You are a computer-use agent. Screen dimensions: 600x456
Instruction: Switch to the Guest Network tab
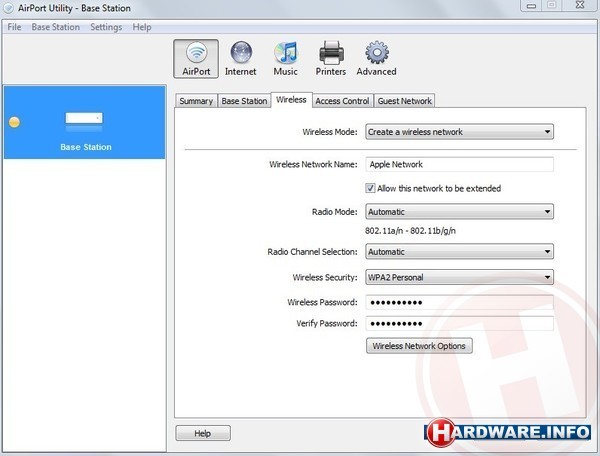tap(404, 101)
